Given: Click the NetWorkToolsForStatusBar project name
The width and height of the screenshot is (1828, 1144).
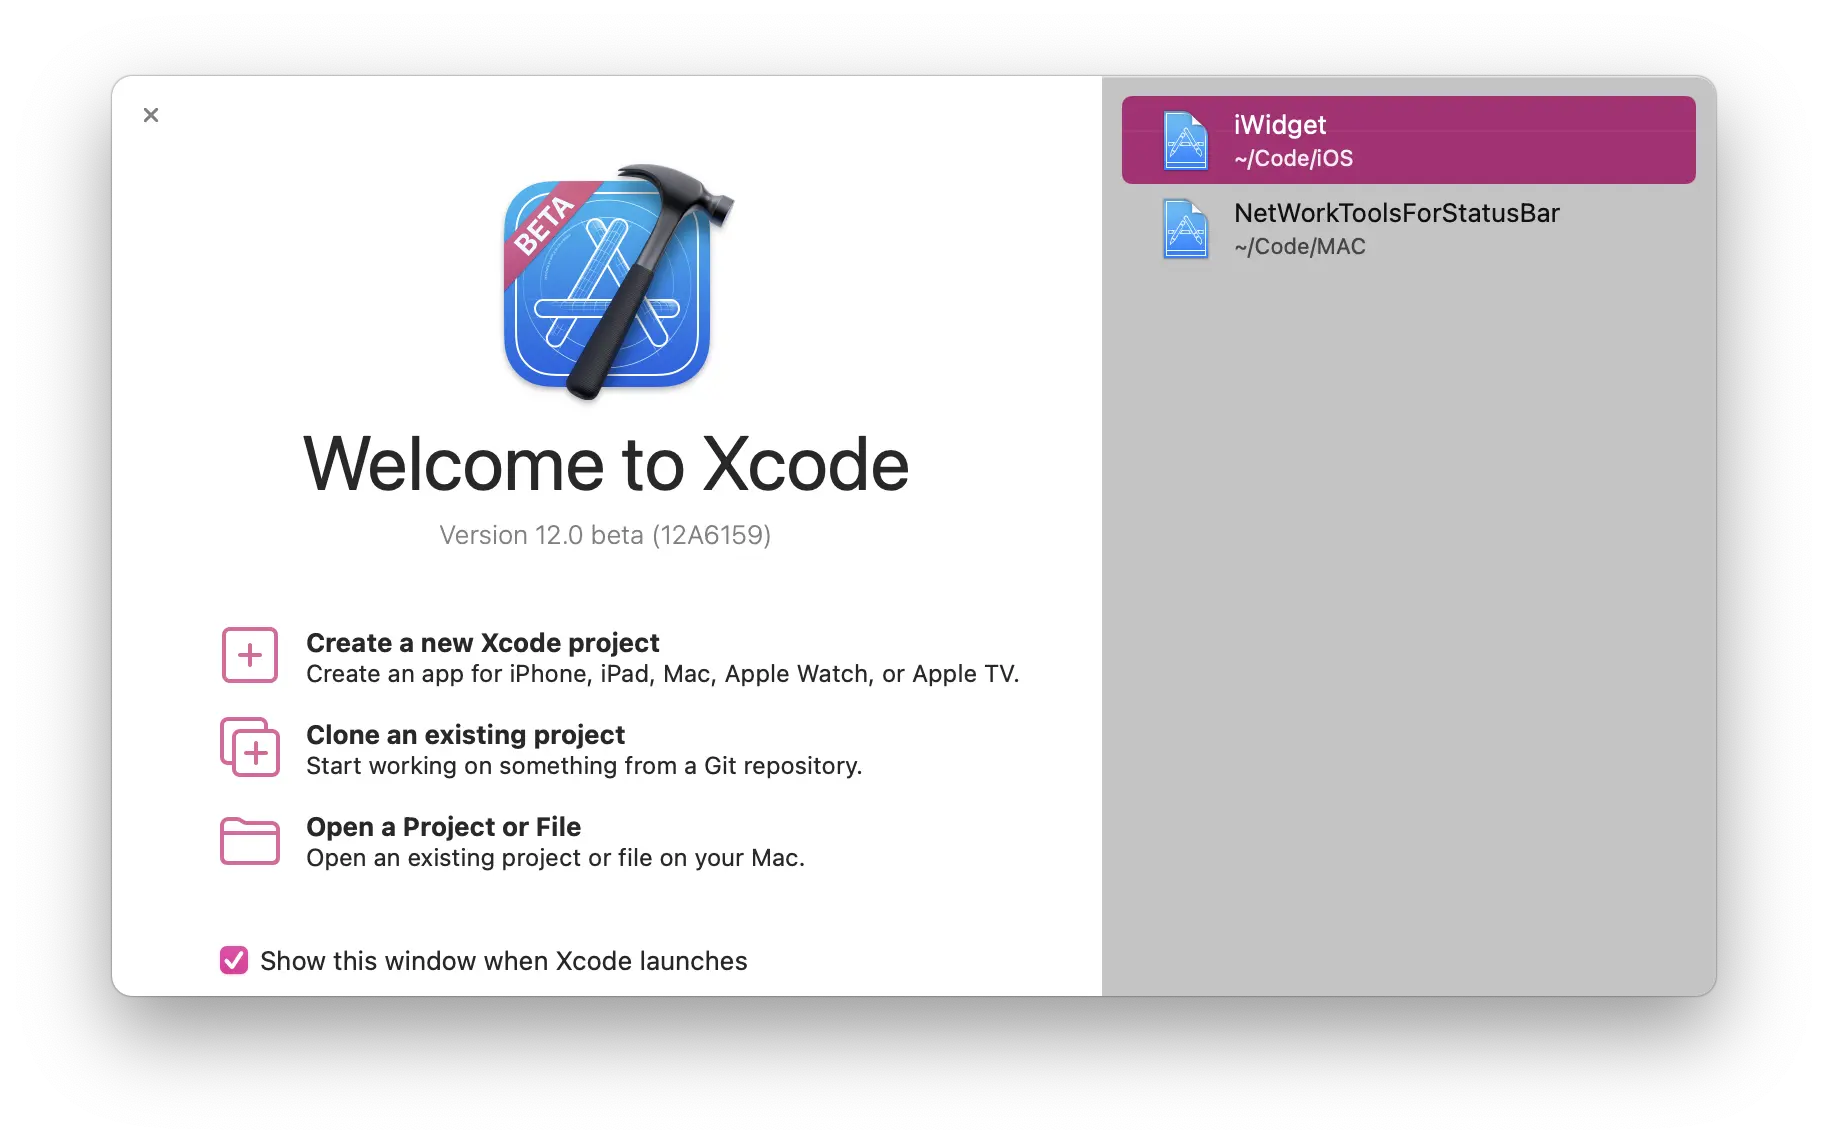Looking at the screenshot, I should 1397,213.
